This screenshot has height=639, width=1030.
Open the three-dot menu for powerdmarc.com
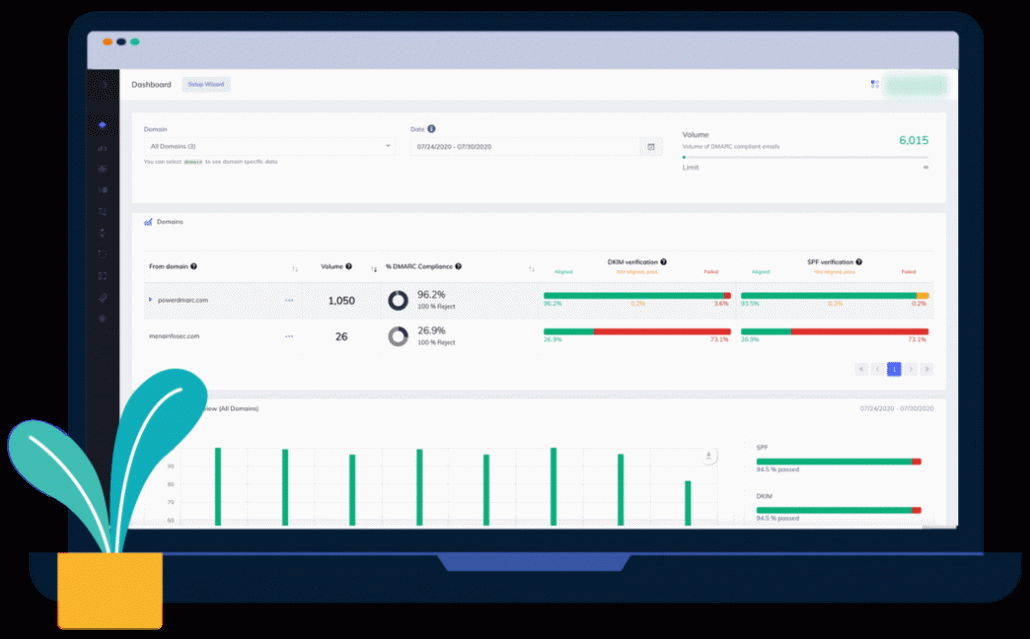pos(289,300)
